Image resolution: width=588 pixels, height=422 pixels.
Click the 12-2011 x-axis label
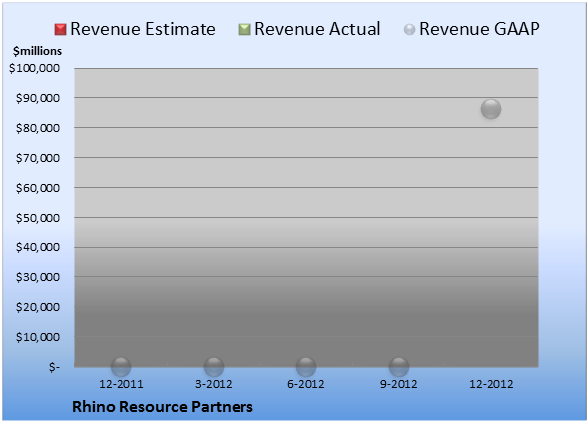[x=121, y=384]
